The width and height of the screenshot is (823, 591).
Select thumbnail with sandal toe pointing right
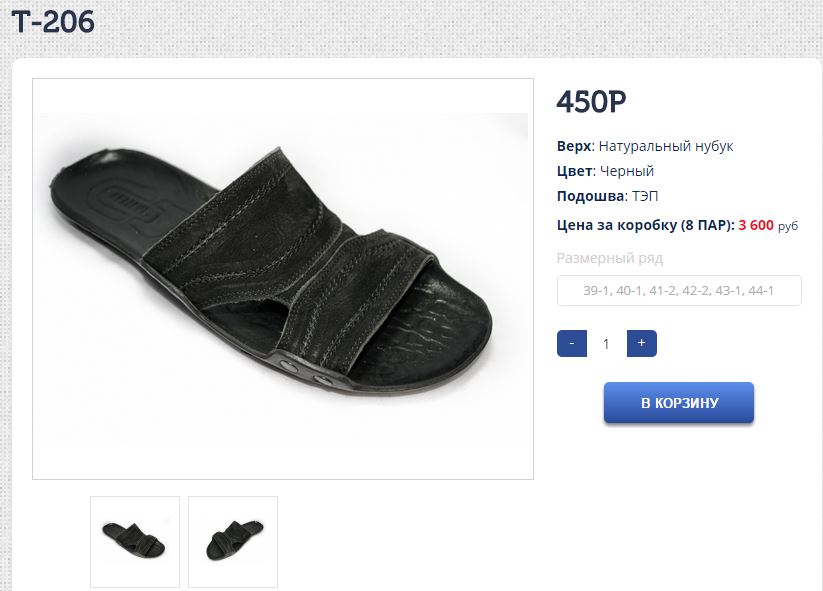point(135,541)
